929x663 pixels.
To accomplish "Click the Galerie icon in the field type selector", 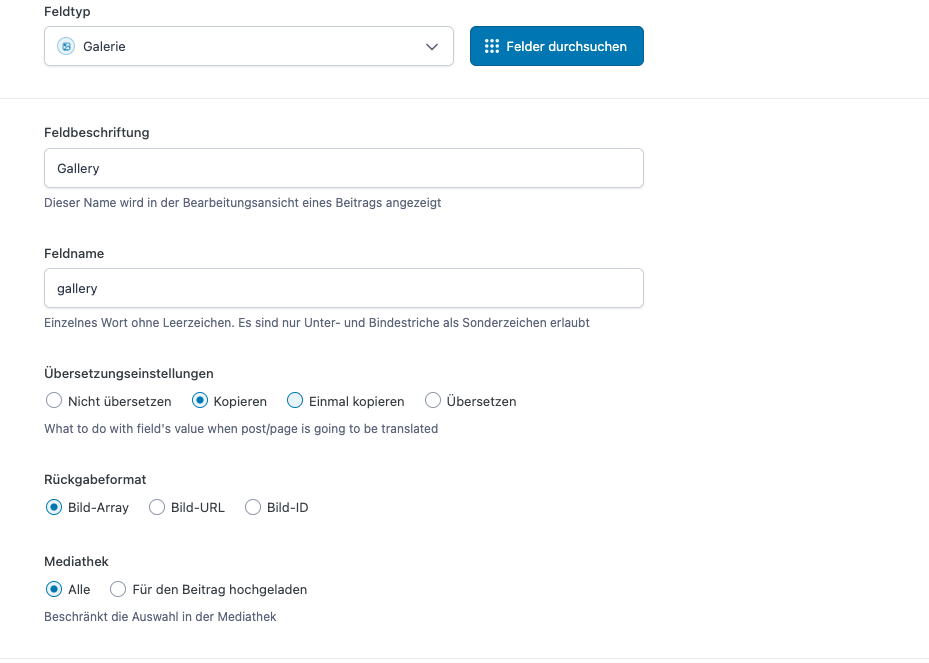I will (x=66, y=46).
